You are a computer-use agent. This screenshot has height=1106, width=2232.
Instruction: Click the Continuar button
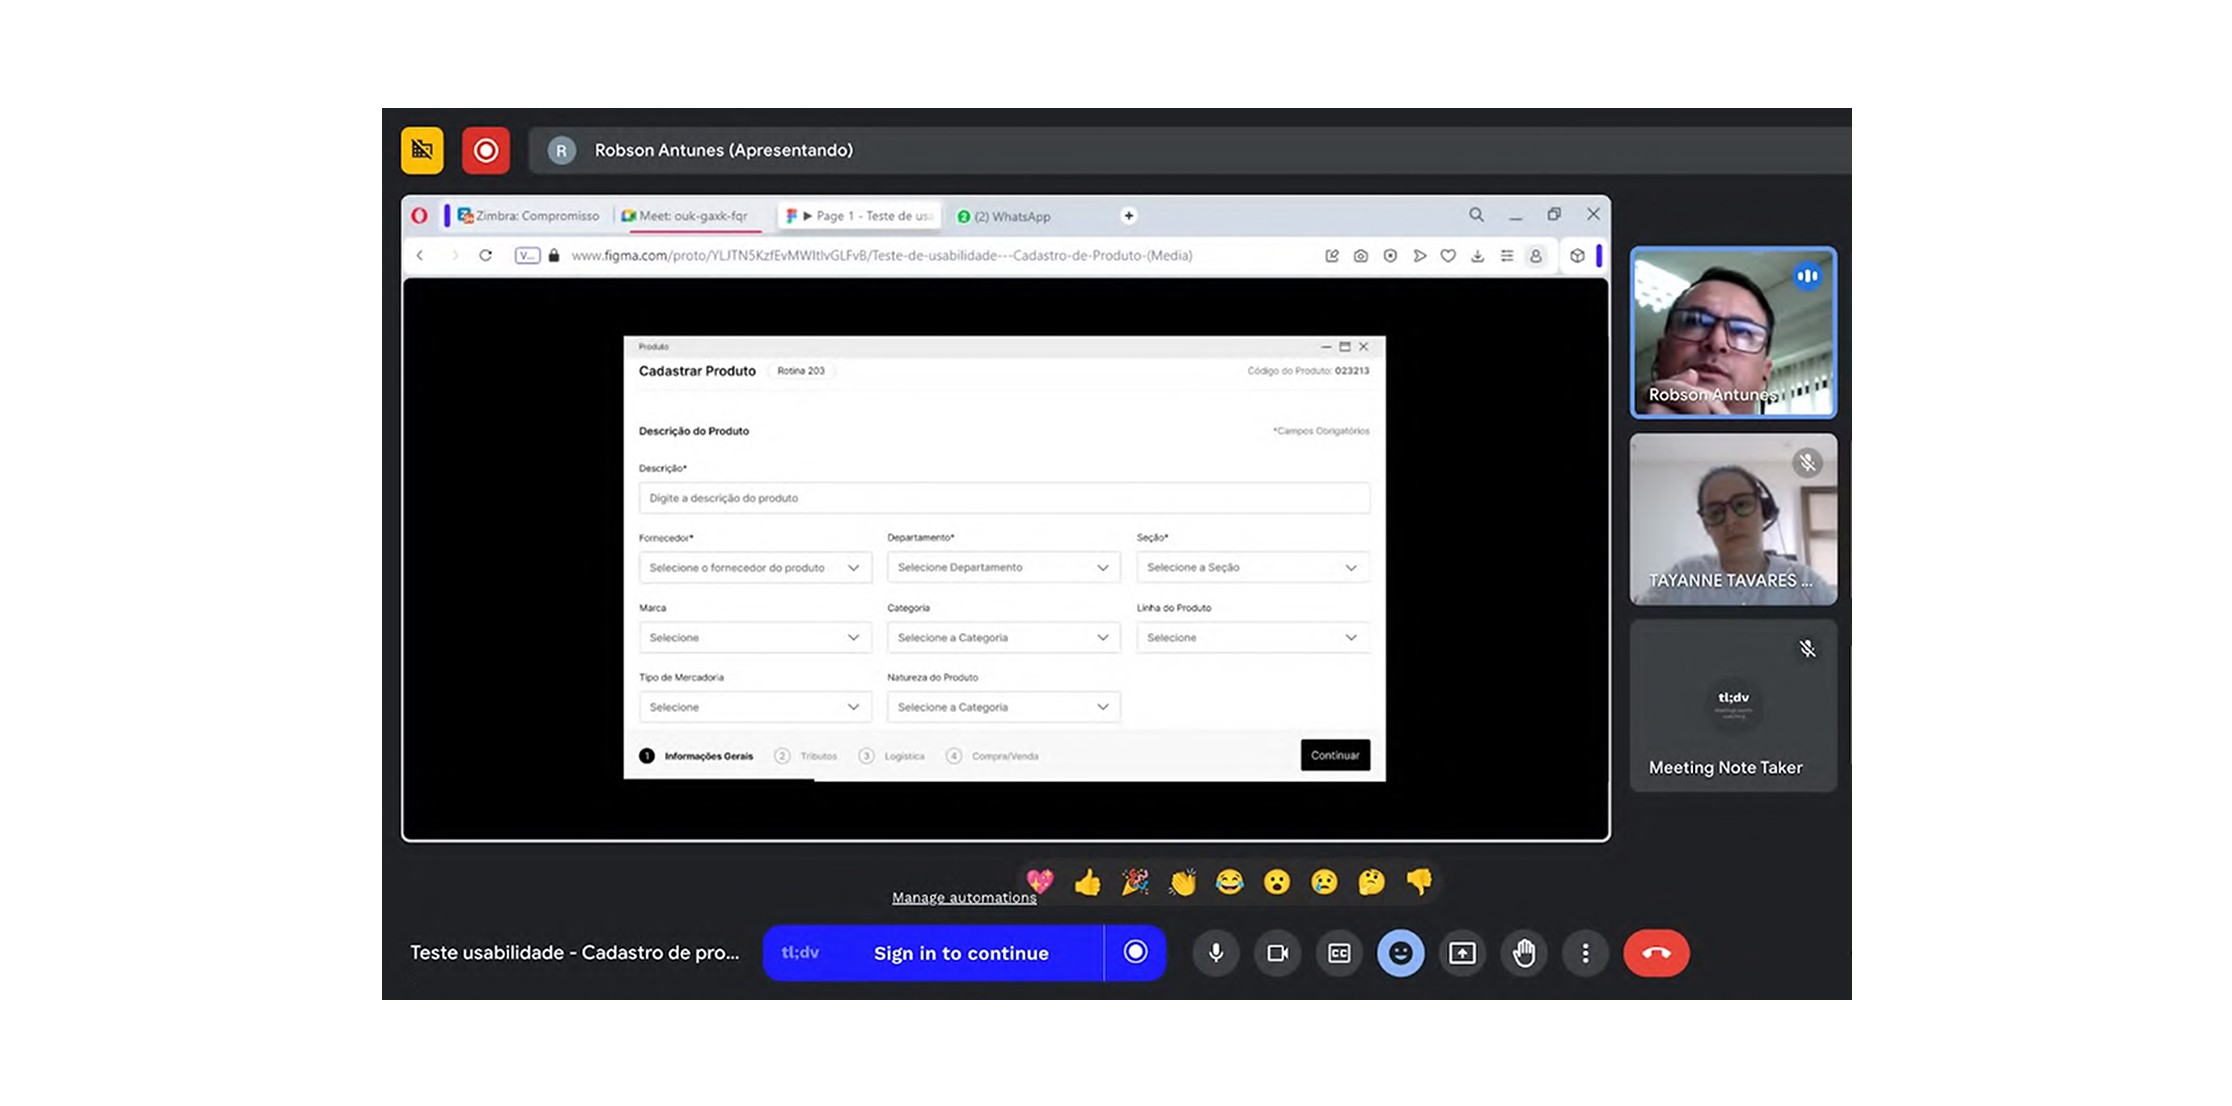[x=1335, y=755]
